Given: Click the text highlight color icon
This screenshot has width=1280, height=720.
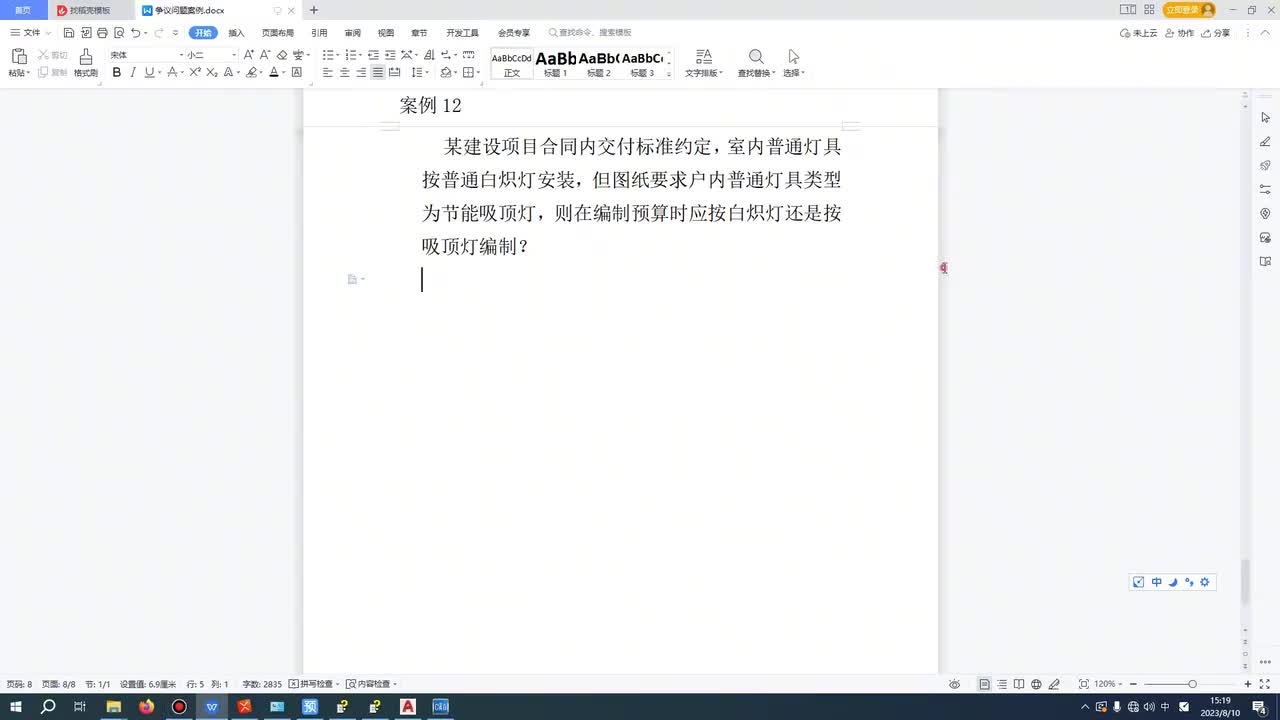Looking at the screenshot, I should point(252,72).
